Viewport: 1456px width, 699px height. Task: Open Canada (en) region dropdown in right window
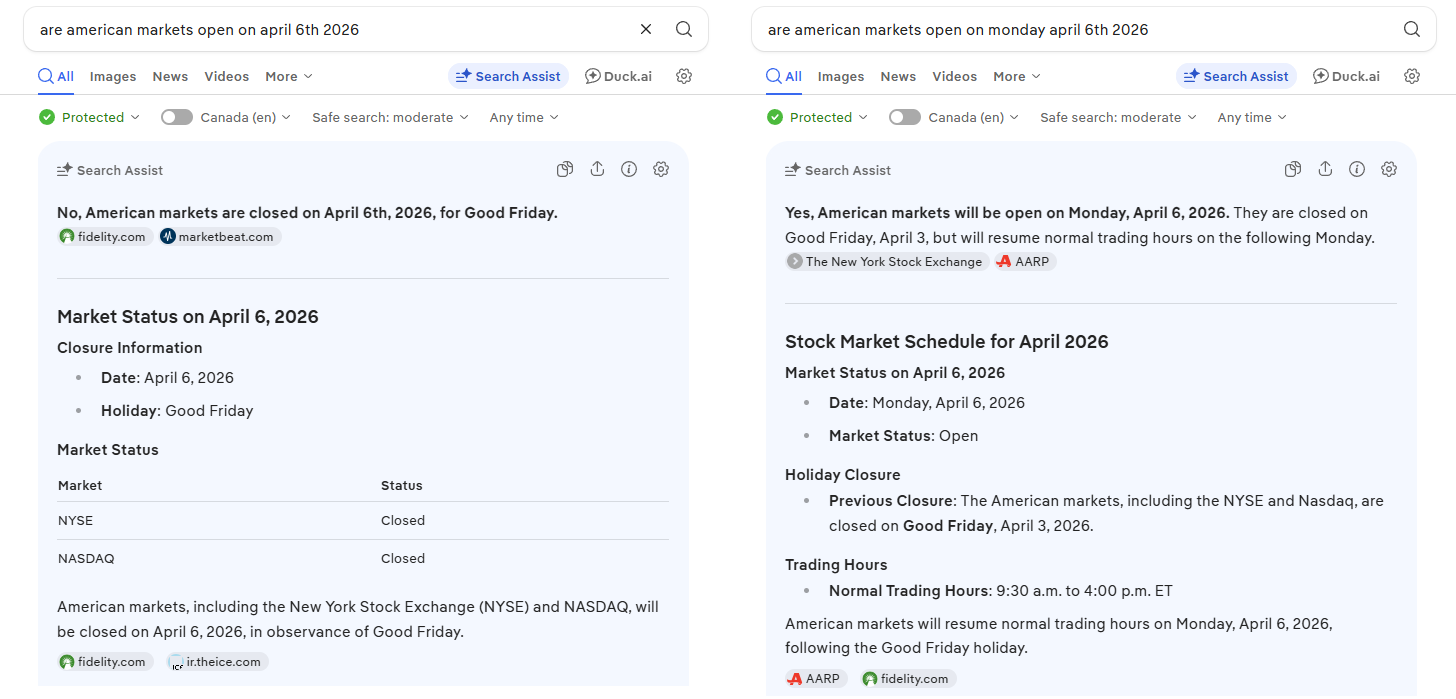click(974, 117)
